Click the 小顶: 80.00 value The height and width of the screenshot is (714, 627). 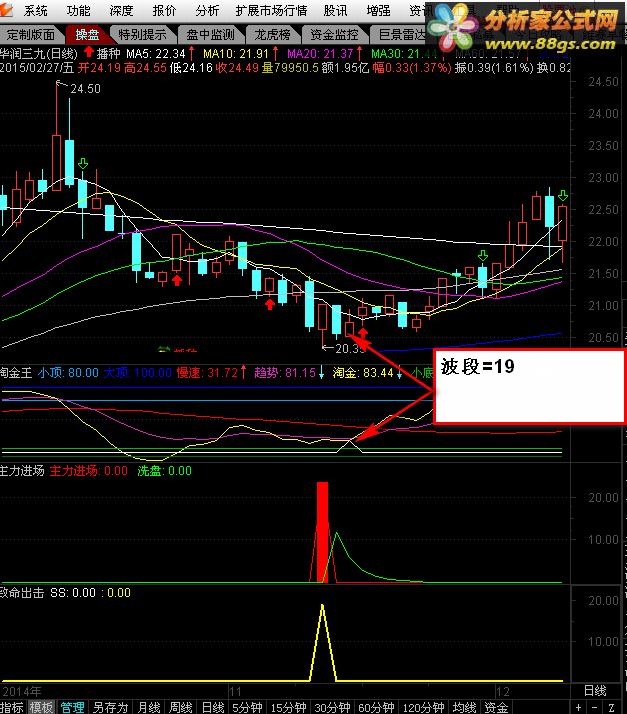click(68, 373)
